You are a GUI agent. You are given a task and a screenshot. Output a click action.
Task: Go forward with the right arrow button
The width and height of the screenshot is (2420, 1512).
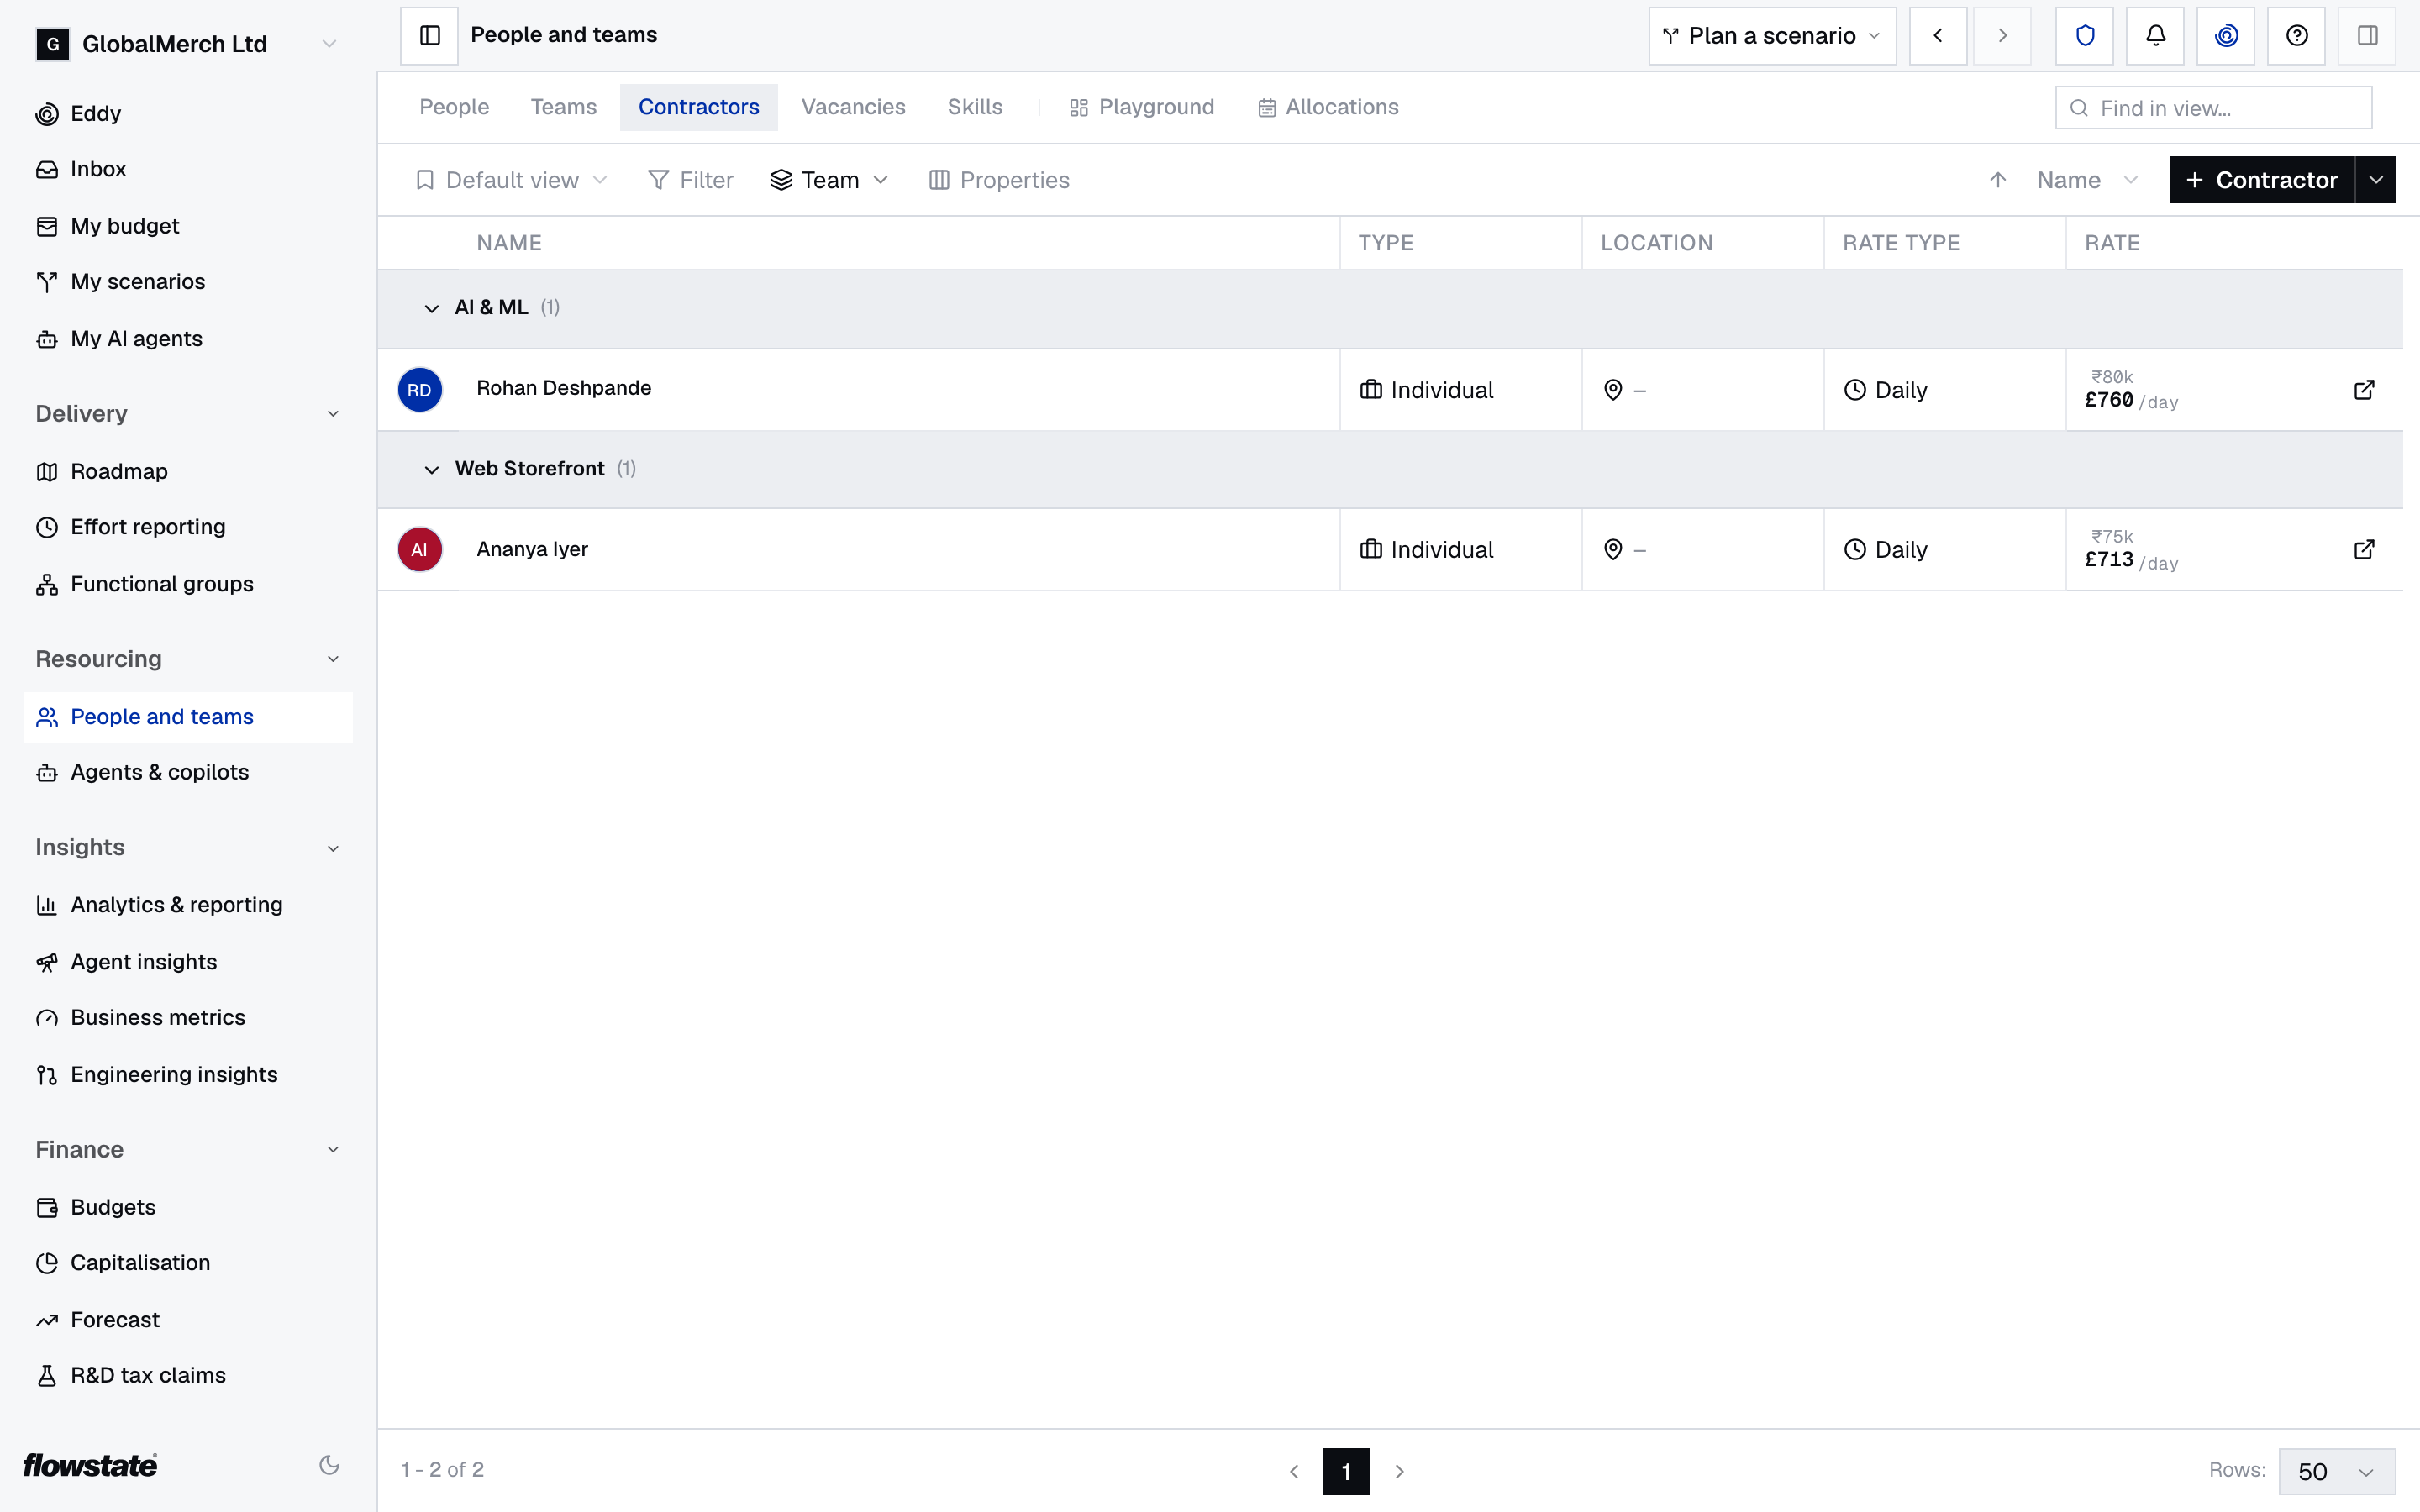pos(2002,36)
